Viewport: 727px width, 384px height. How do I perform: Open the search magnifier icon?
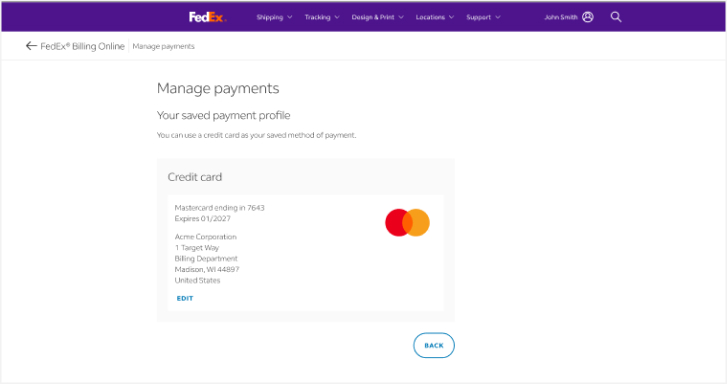click(x=616, y=17)
